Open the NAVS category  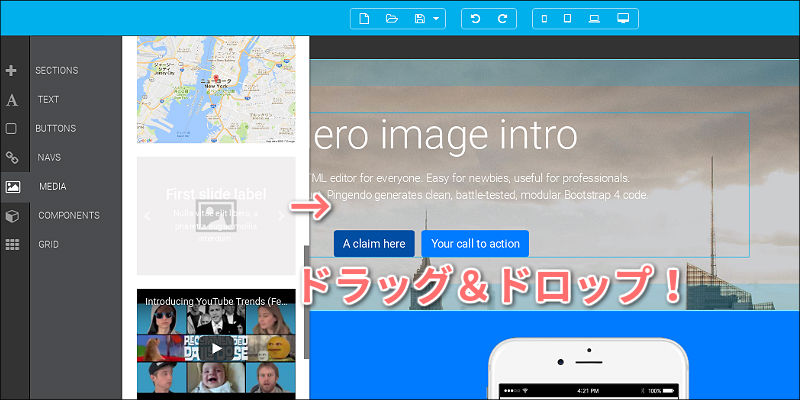pyautogui.click(x=49, y=158)
